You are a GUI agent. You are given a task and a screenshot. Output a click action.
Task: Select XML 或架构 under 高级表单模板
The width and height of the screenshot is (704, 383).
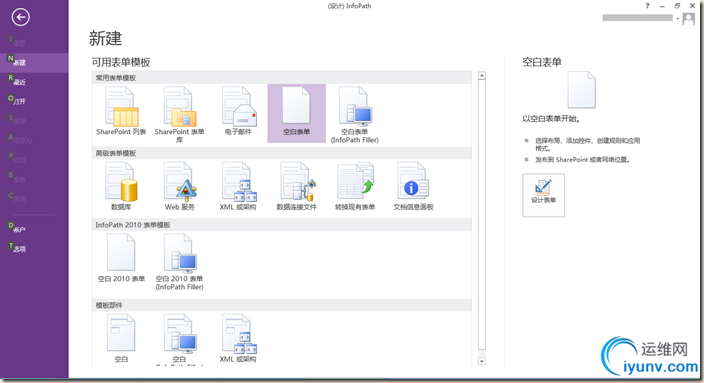tap(238, 186)
